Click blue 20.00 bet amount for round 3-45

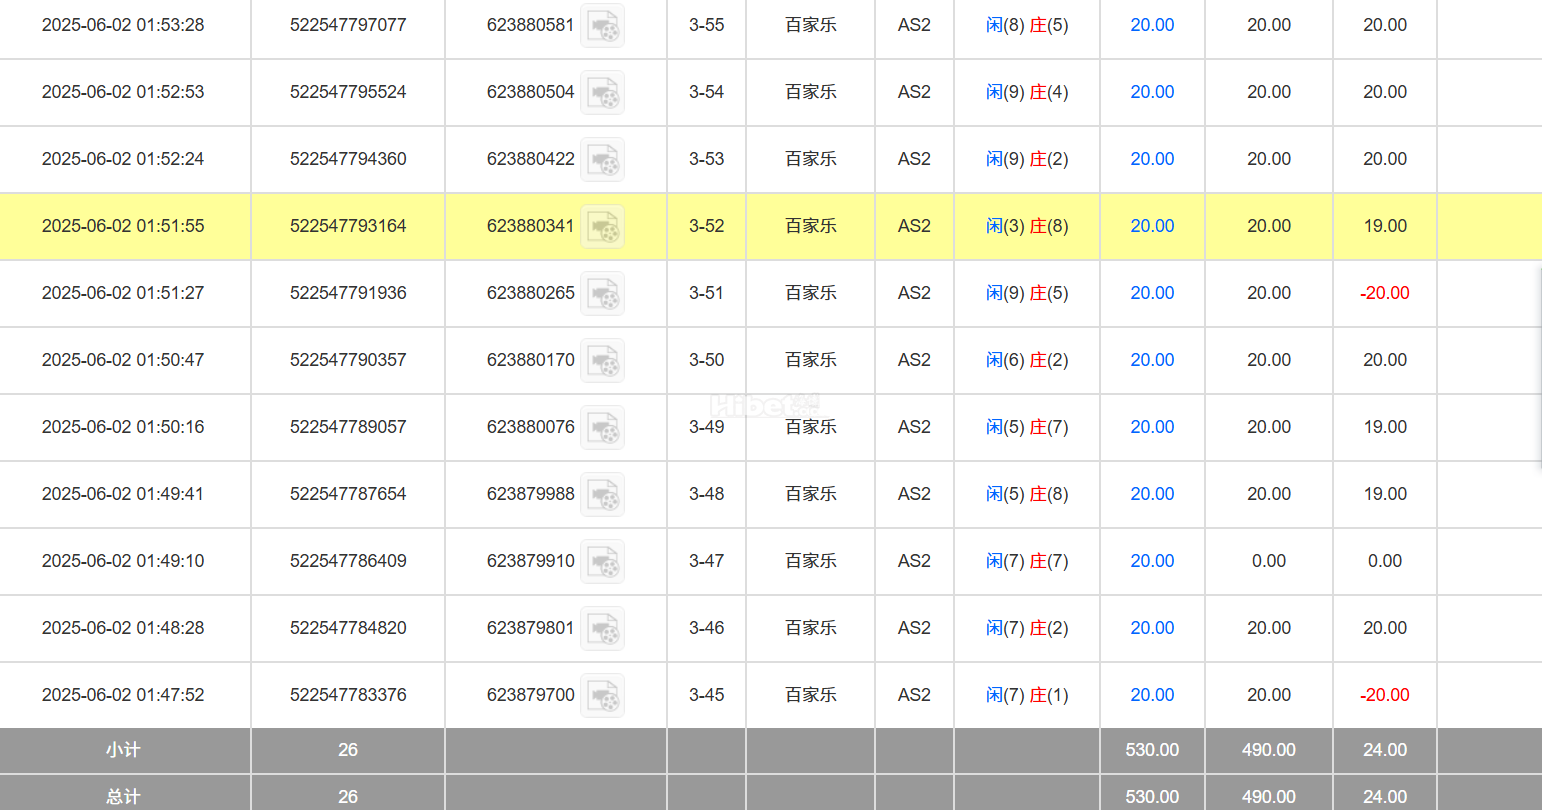(1152, 695)
